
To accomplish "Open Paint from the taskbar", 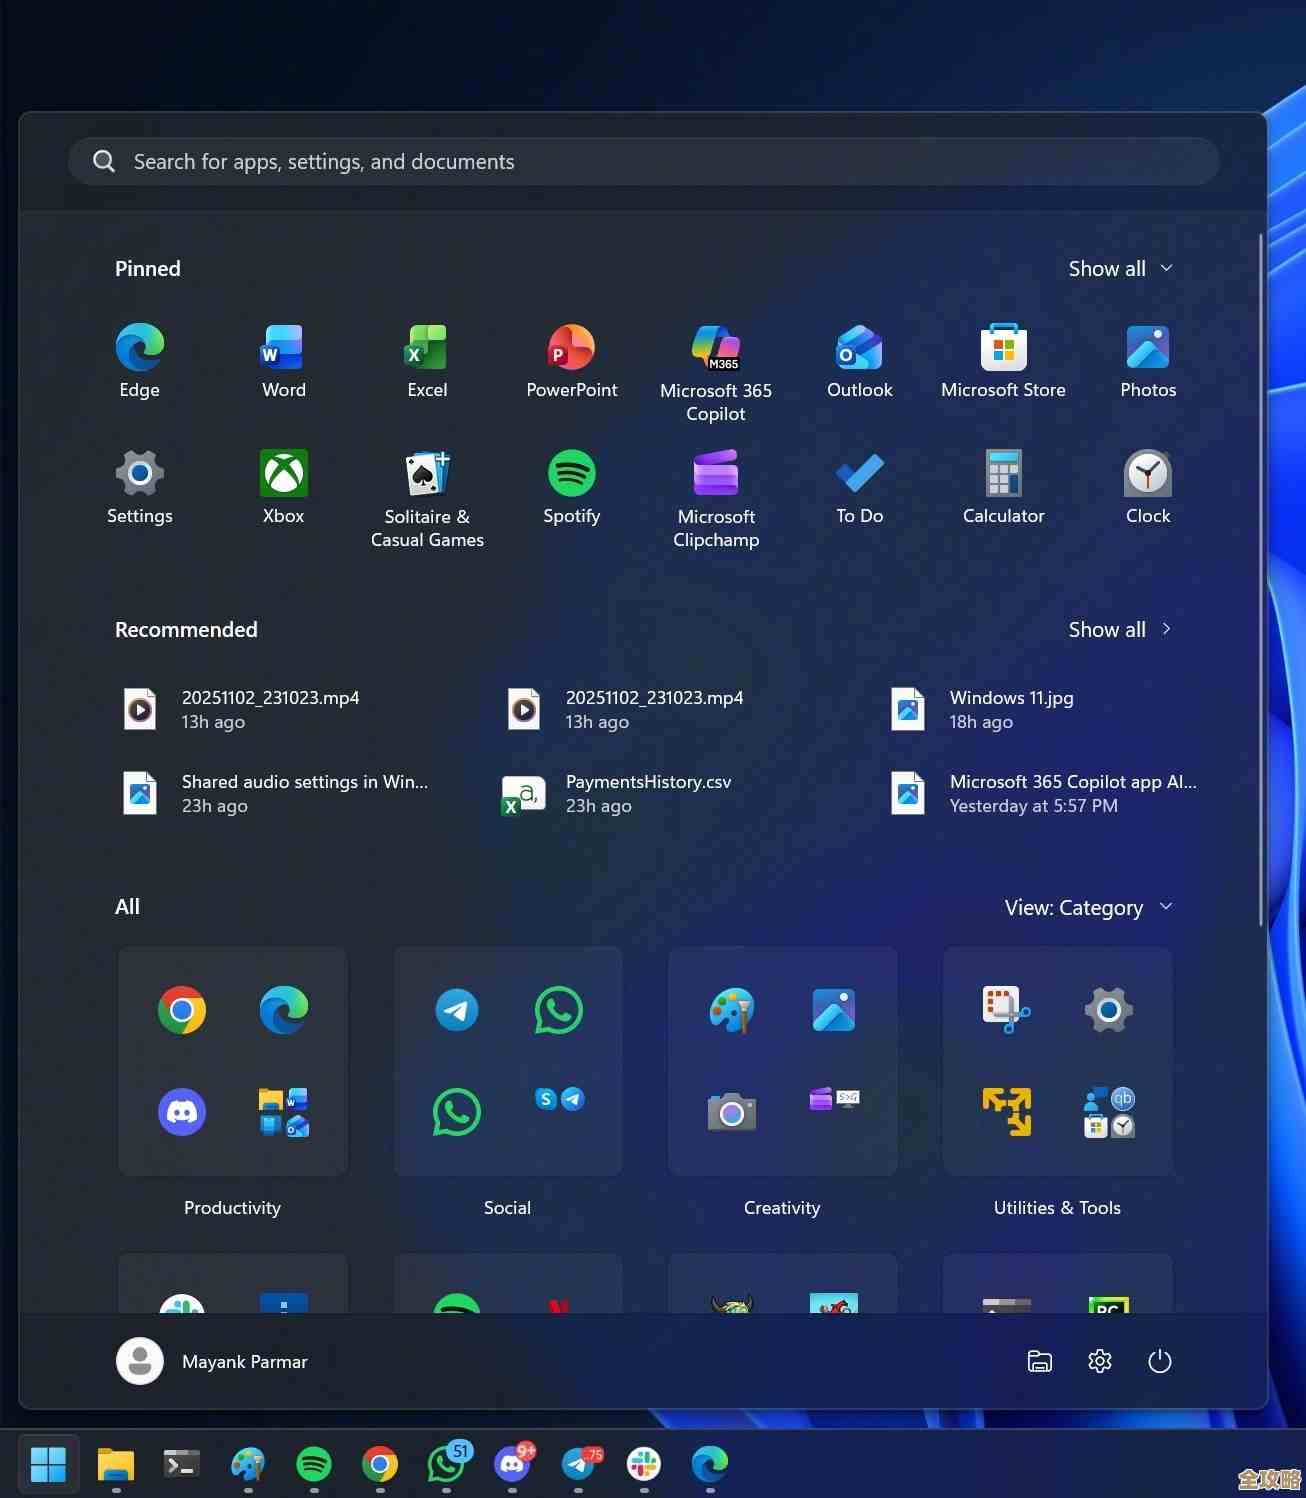I will pos(247,1464).
